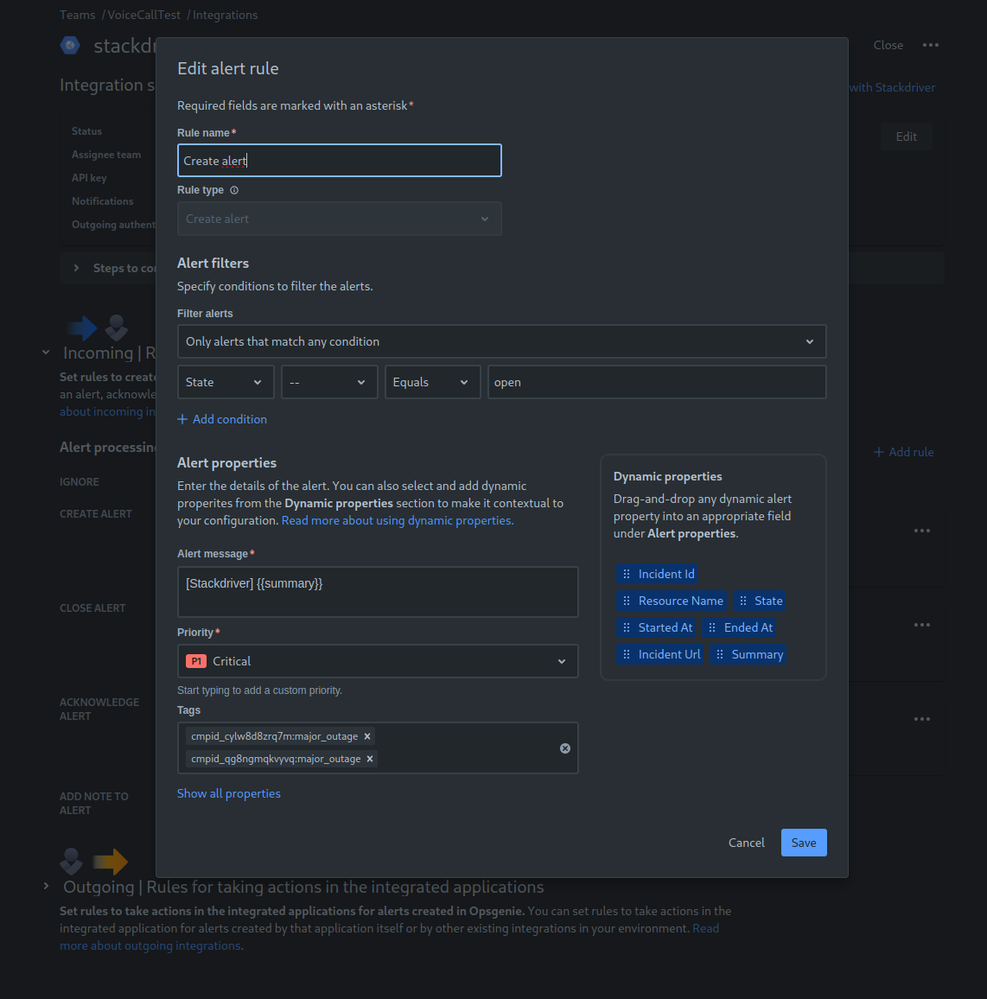Viewport: 987px width, 999px height.
Task: Open the Priority Critical dropdown
Action: click(x=378, y=661)
